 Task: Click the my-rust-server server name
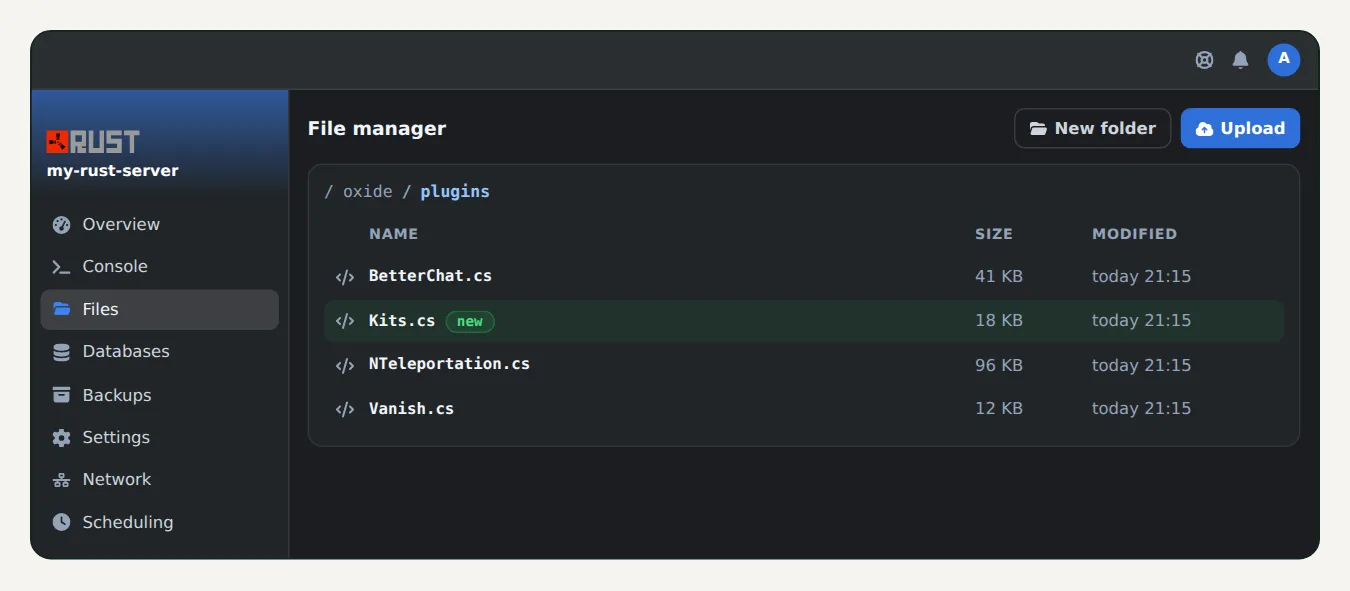click(113, 171)
